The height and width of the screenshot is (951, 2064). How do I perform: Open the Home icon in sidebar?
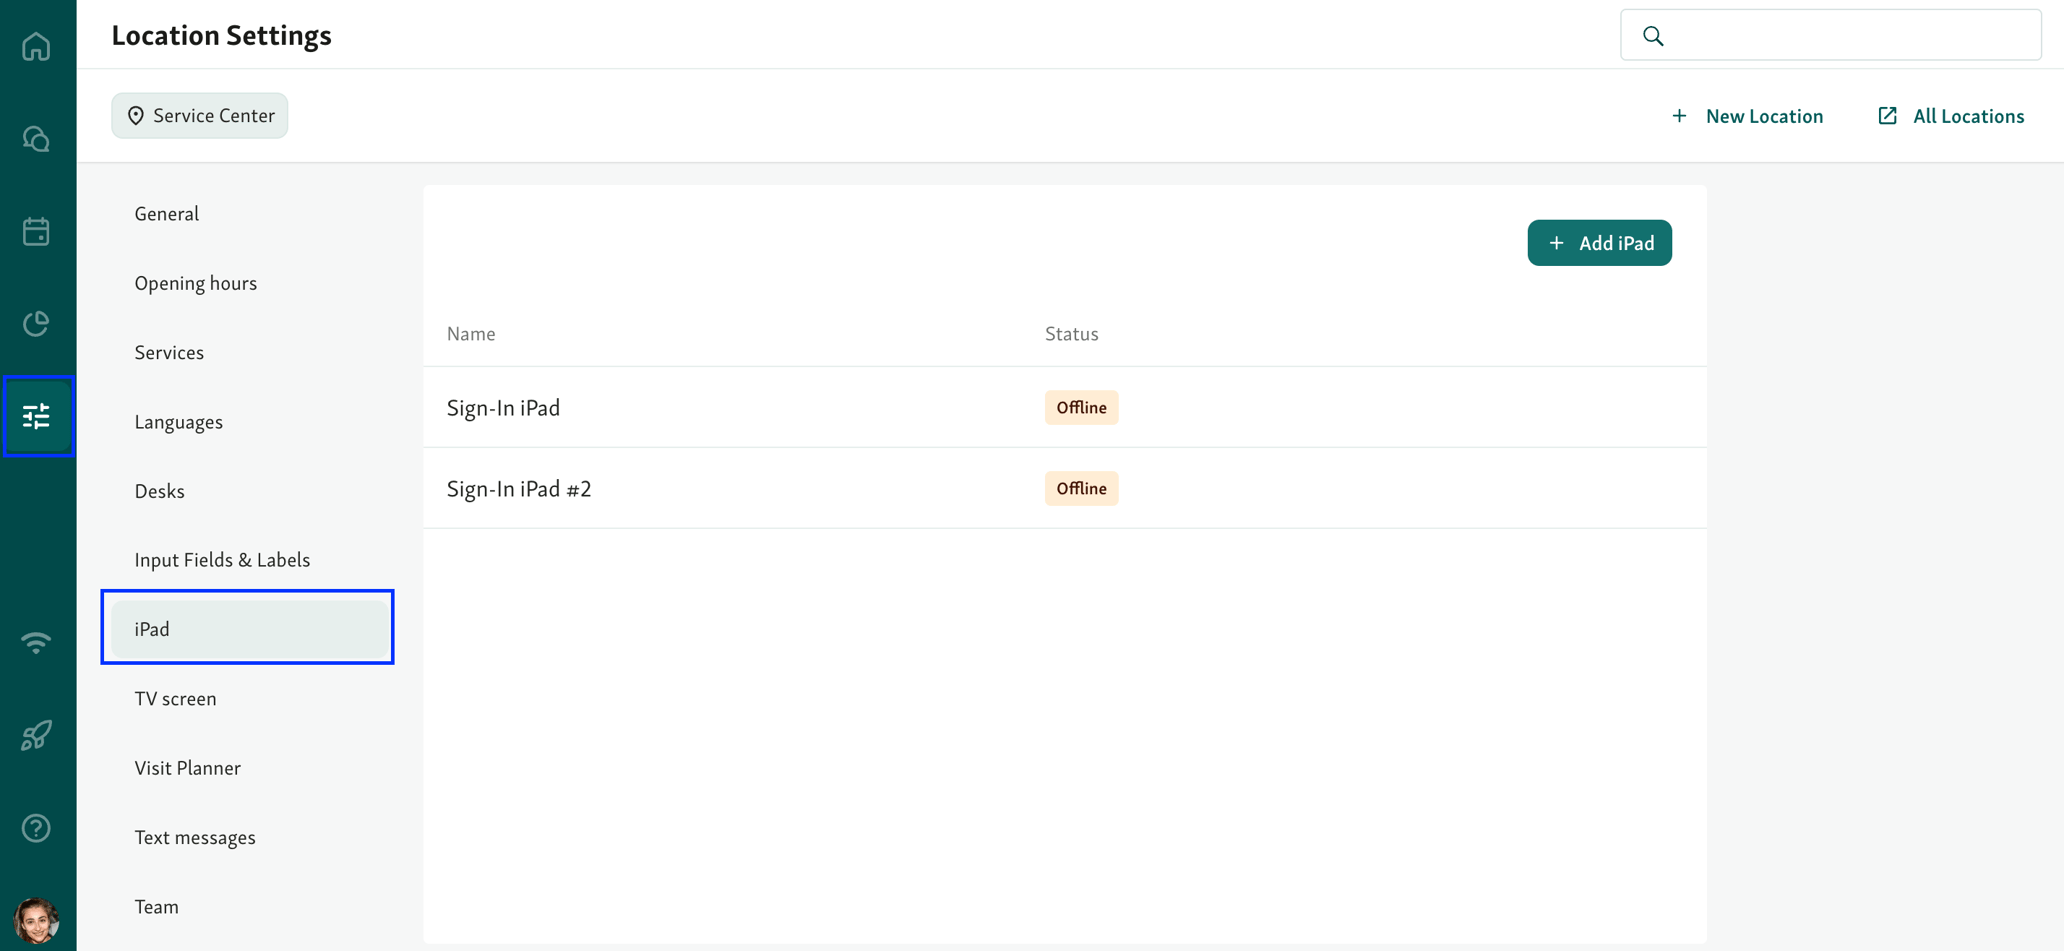coord(36,46)
